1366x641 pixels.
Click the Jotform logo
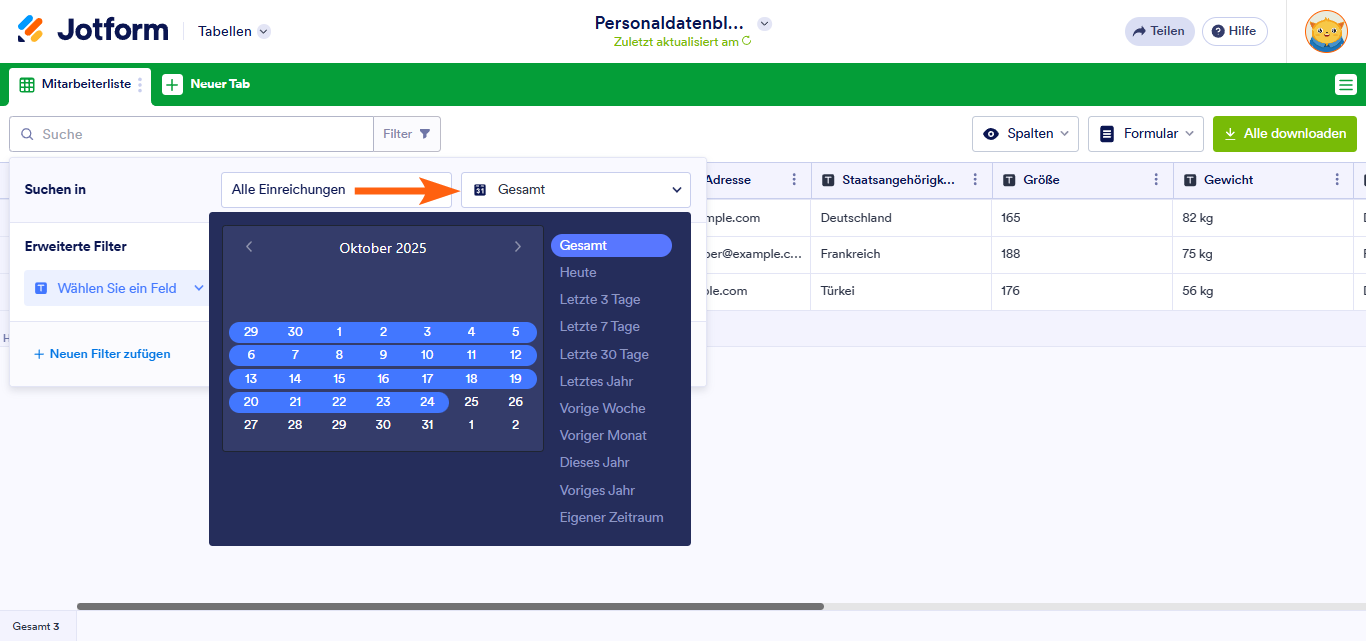(x=93, y=30)
